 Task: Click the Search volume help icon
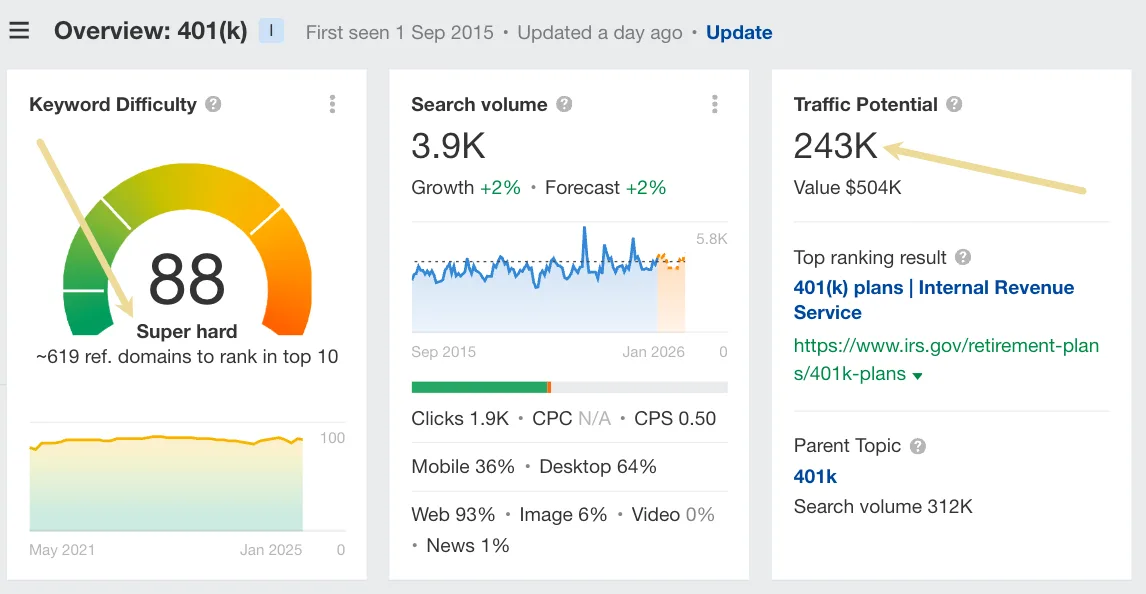pos(564,104)
